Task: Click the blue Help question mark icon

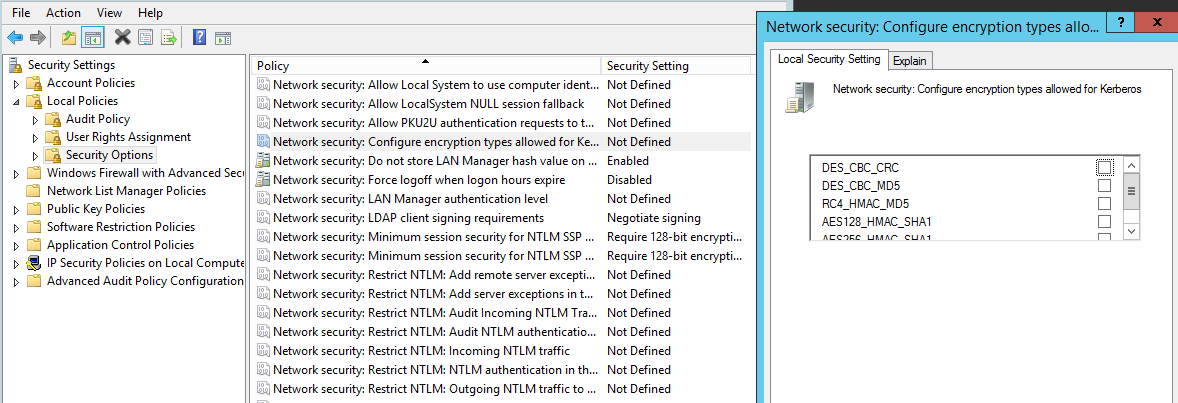Action: pos(199,38)
